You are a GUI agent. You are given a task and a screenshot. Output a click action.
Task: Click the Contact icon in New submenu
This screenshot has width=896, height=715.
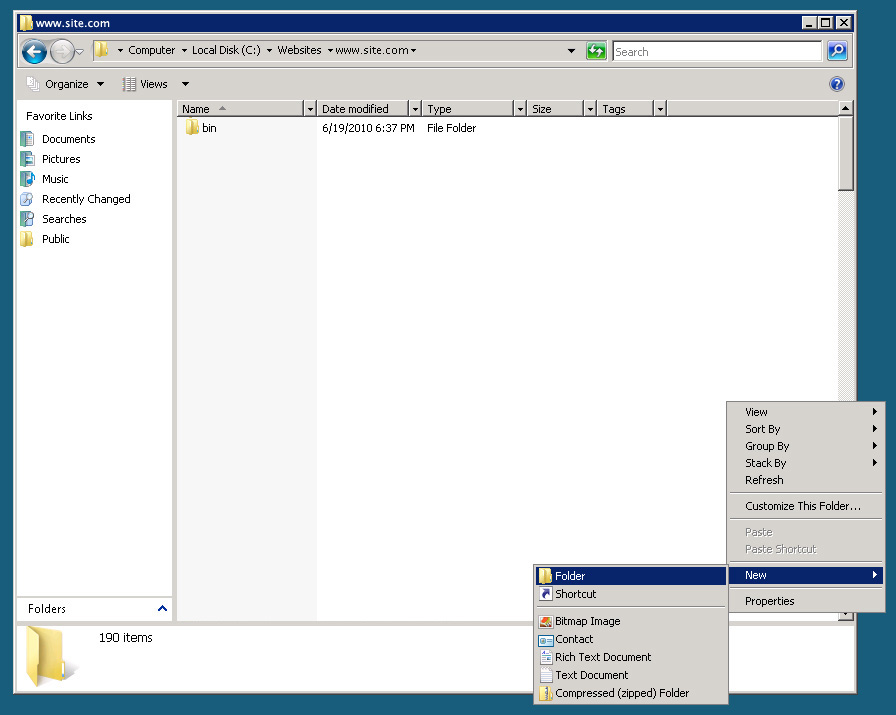coord(546,640)
